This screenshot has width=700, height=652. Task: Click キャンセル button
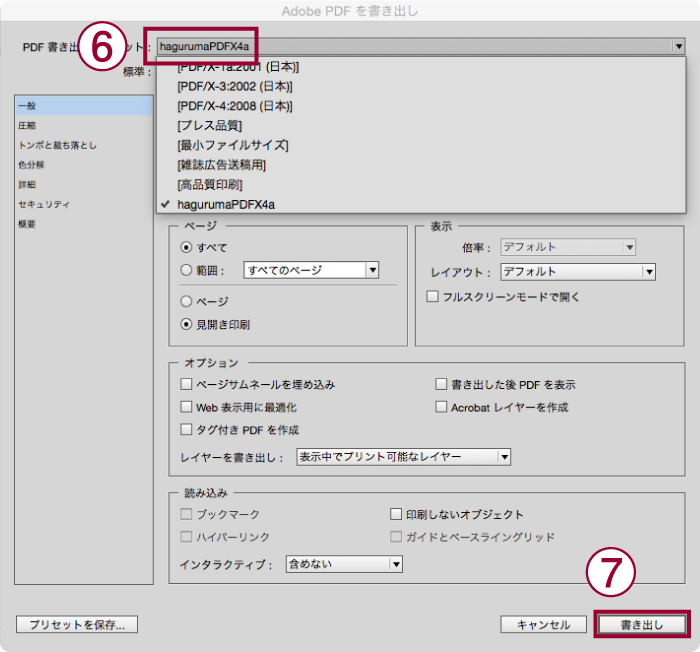[543, 624]
